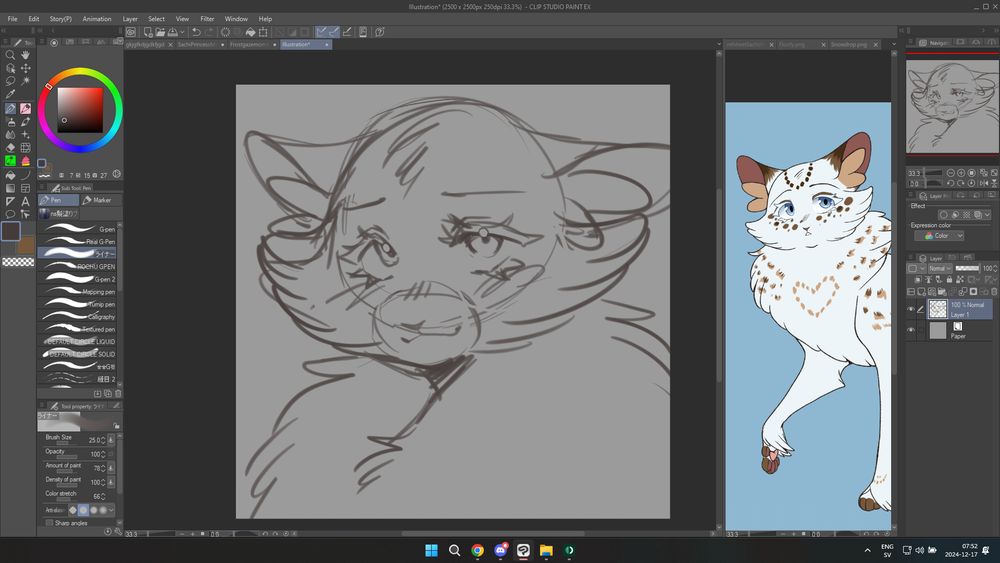Choose the Calligraphy brush preset
The height and width of the screenshot is (563, 1000).
pyautogui.click(x=78, y=317)
